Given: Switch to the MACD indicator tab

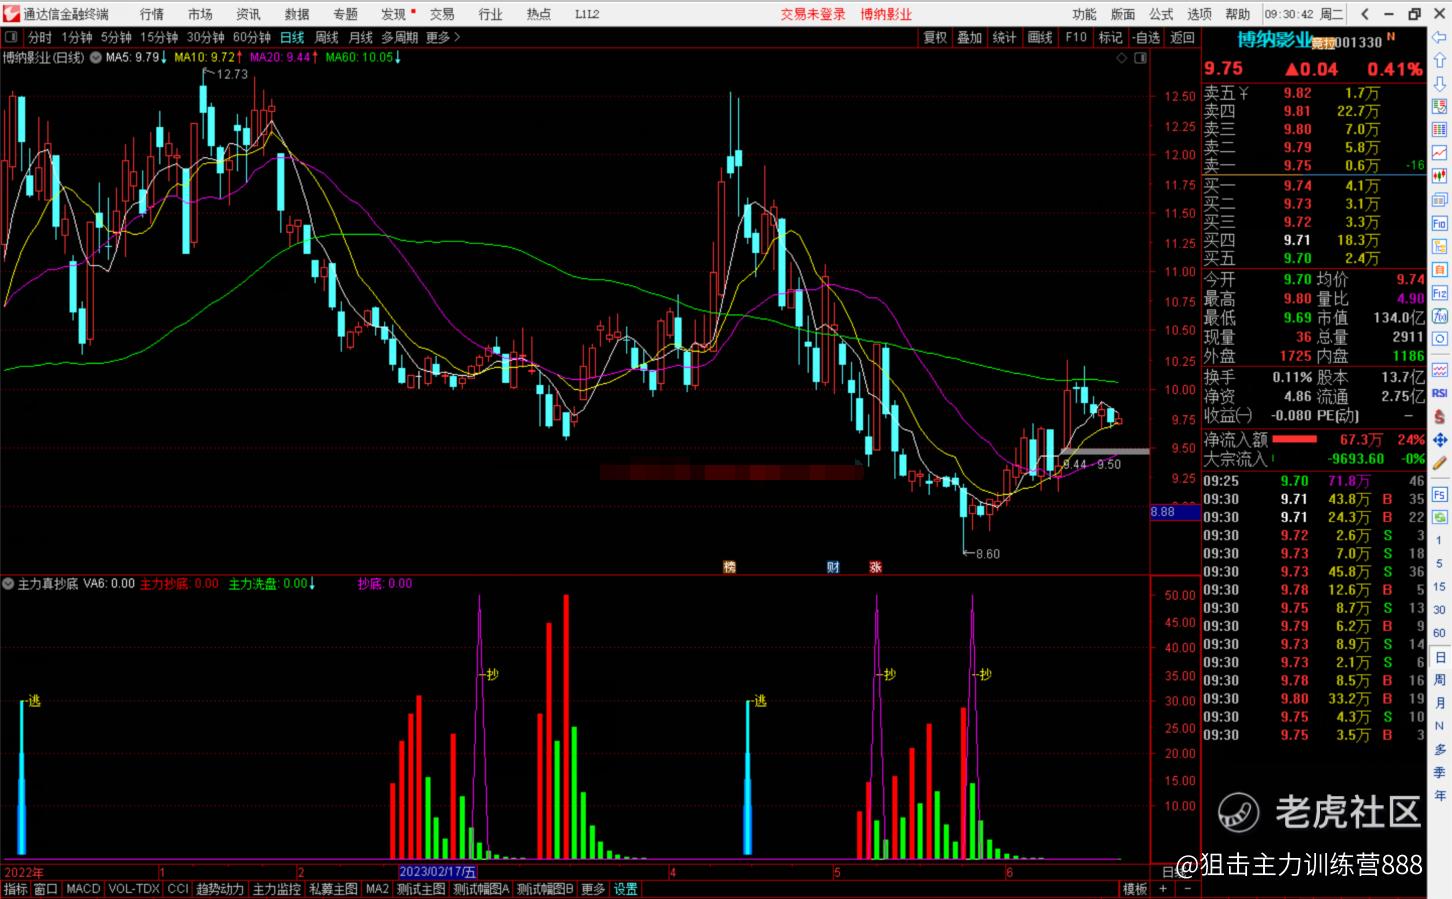Looking at the screenshot, I should [83, 889].
